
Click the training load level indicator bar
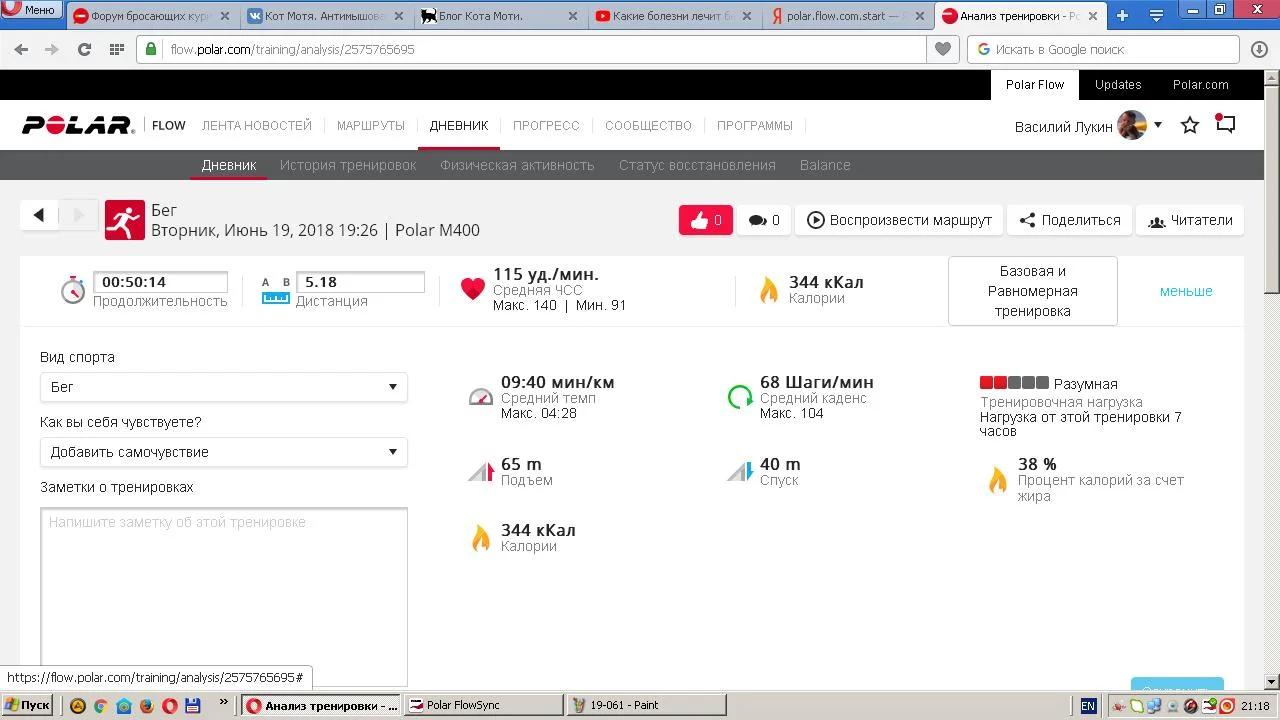click(x=1014, y=383)
